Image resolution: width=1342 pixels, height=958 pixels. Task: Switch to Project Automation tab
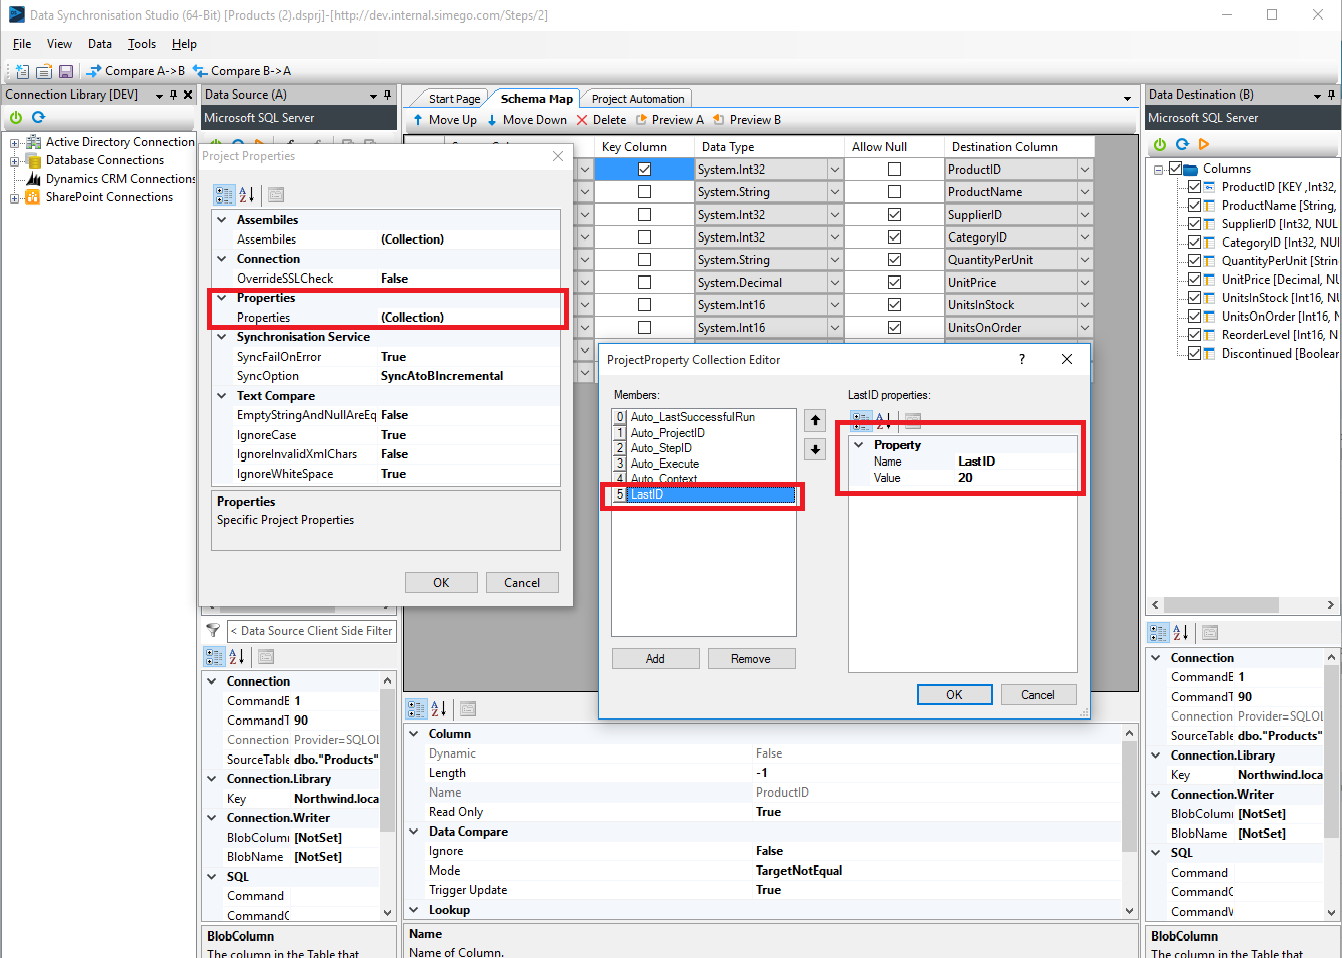[638, 99]
